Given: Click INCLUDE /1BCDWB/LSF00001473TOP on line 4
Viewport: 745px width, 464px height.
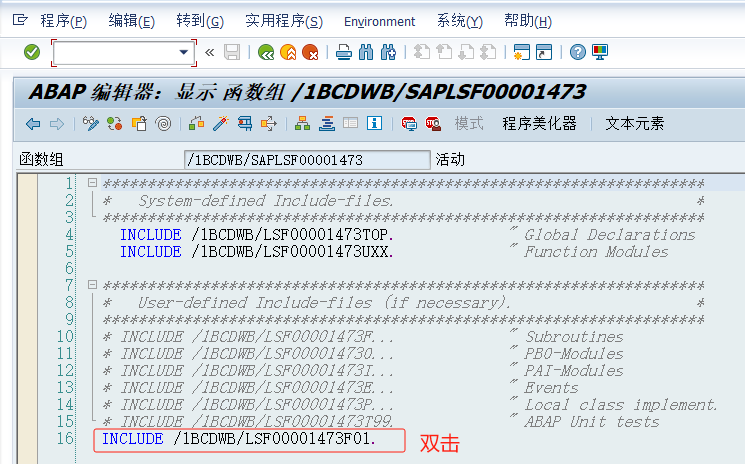Looking at the screenshot, I should click(x=257, y=235).
